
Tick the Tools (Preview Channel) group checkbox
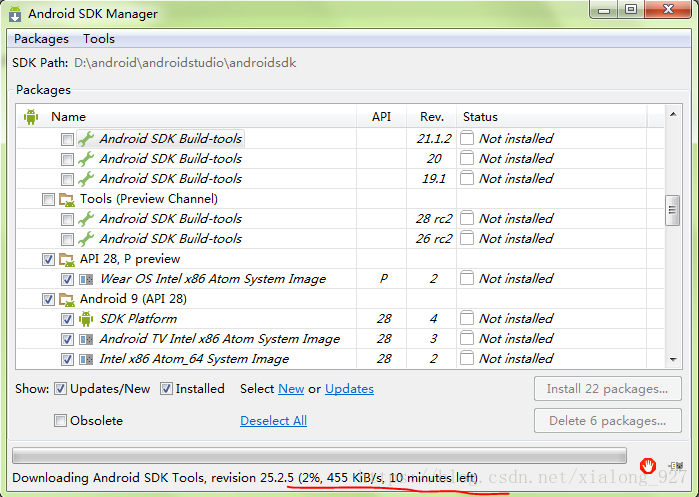click(x=48, y=199)
